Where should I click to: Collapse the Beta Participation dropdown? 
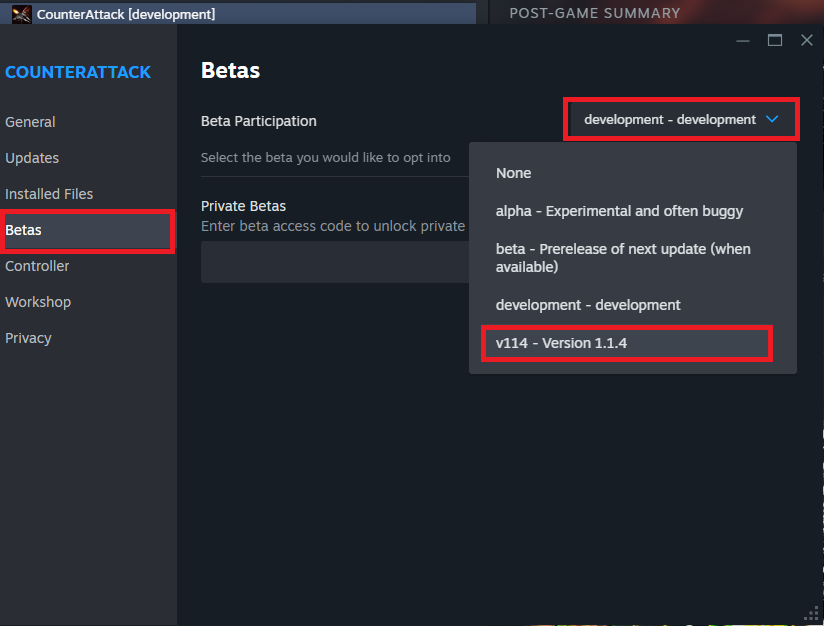click(680, 120)
